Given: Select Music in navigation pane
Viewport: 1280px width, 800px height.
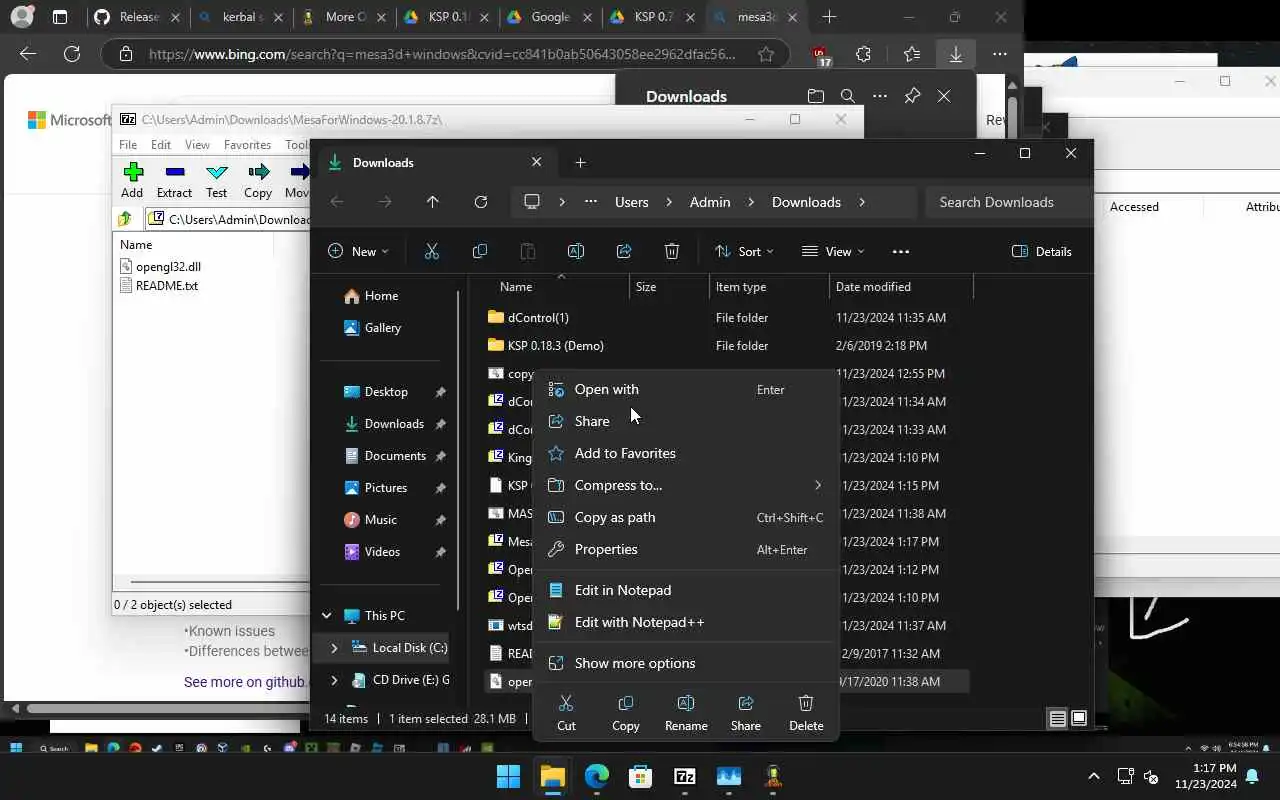Looking at the screenshot, I should click(381, 520).
